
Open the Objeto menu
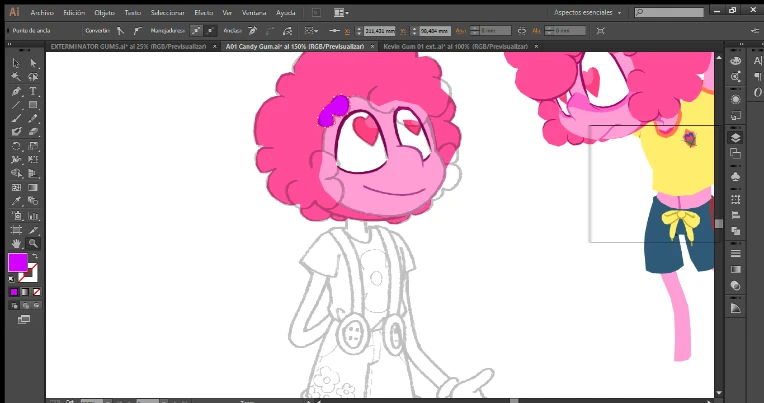pos(105,13)
